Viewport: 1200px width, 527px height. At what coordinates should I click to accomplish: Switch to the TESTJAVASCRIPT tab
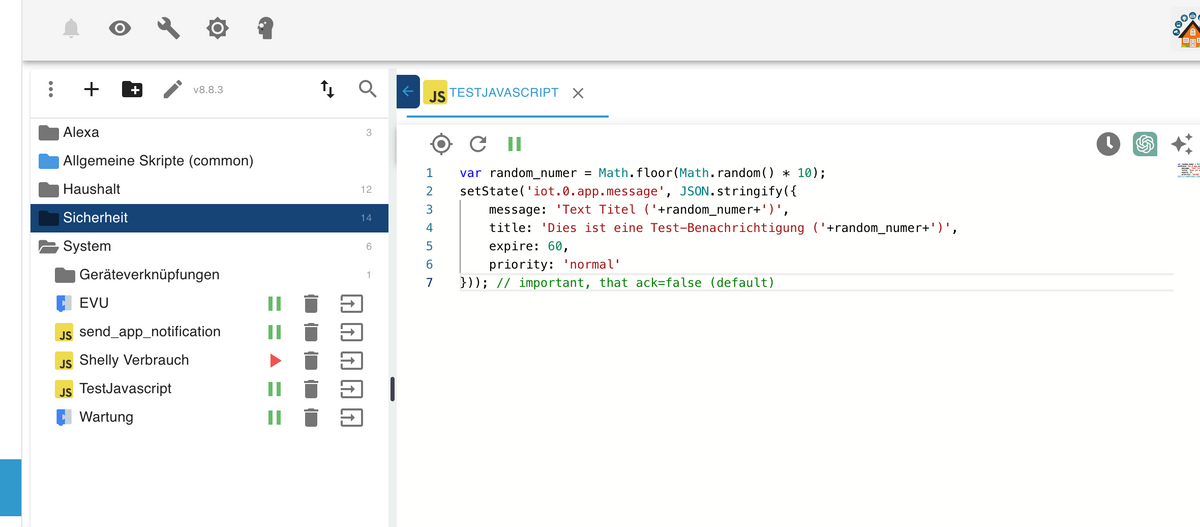(503, 92)
